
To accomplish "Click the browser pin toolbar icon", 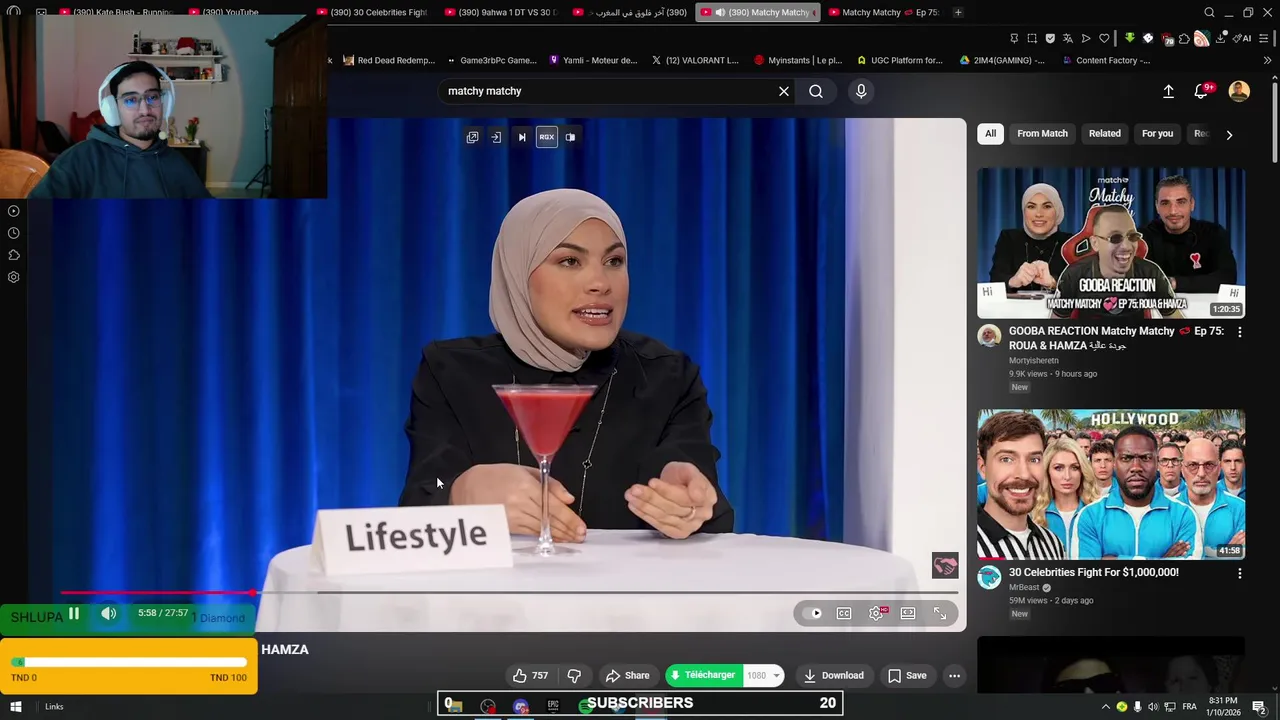I will pos(1014,38).
